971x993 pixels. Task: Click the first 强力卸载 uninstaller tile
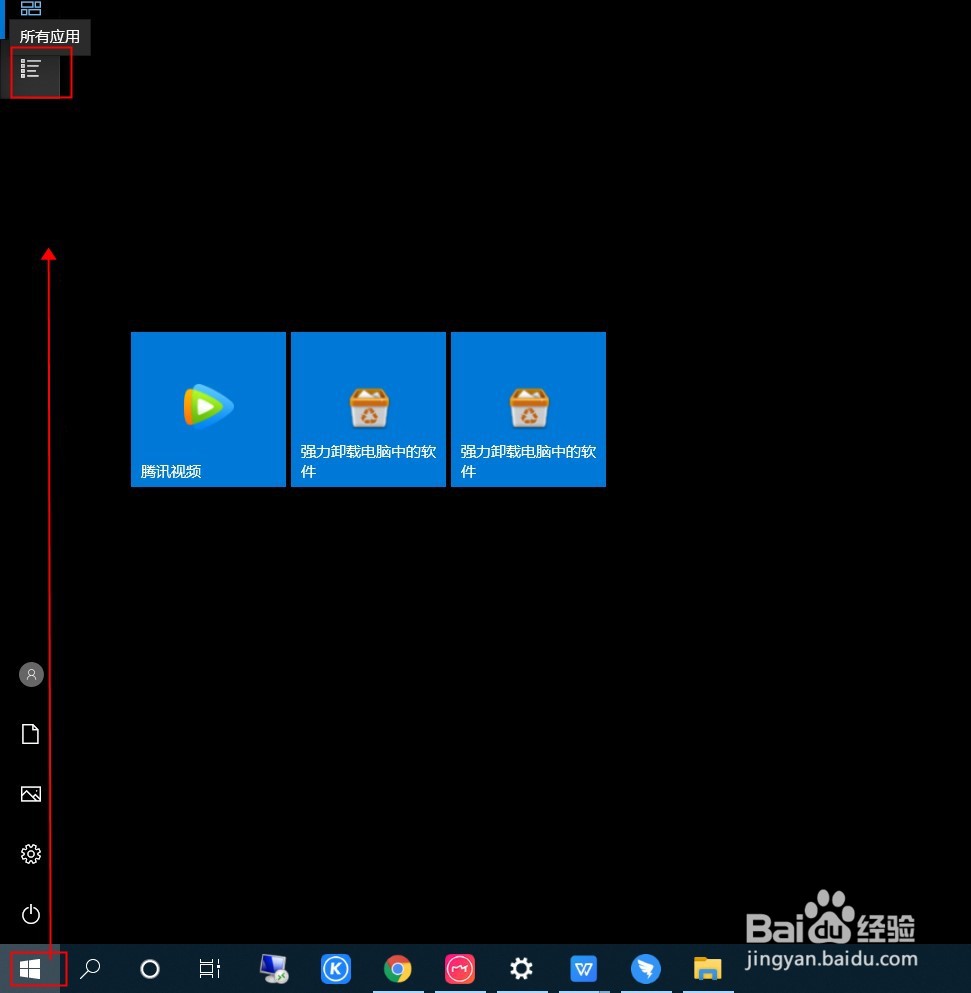tap(367, 408)
